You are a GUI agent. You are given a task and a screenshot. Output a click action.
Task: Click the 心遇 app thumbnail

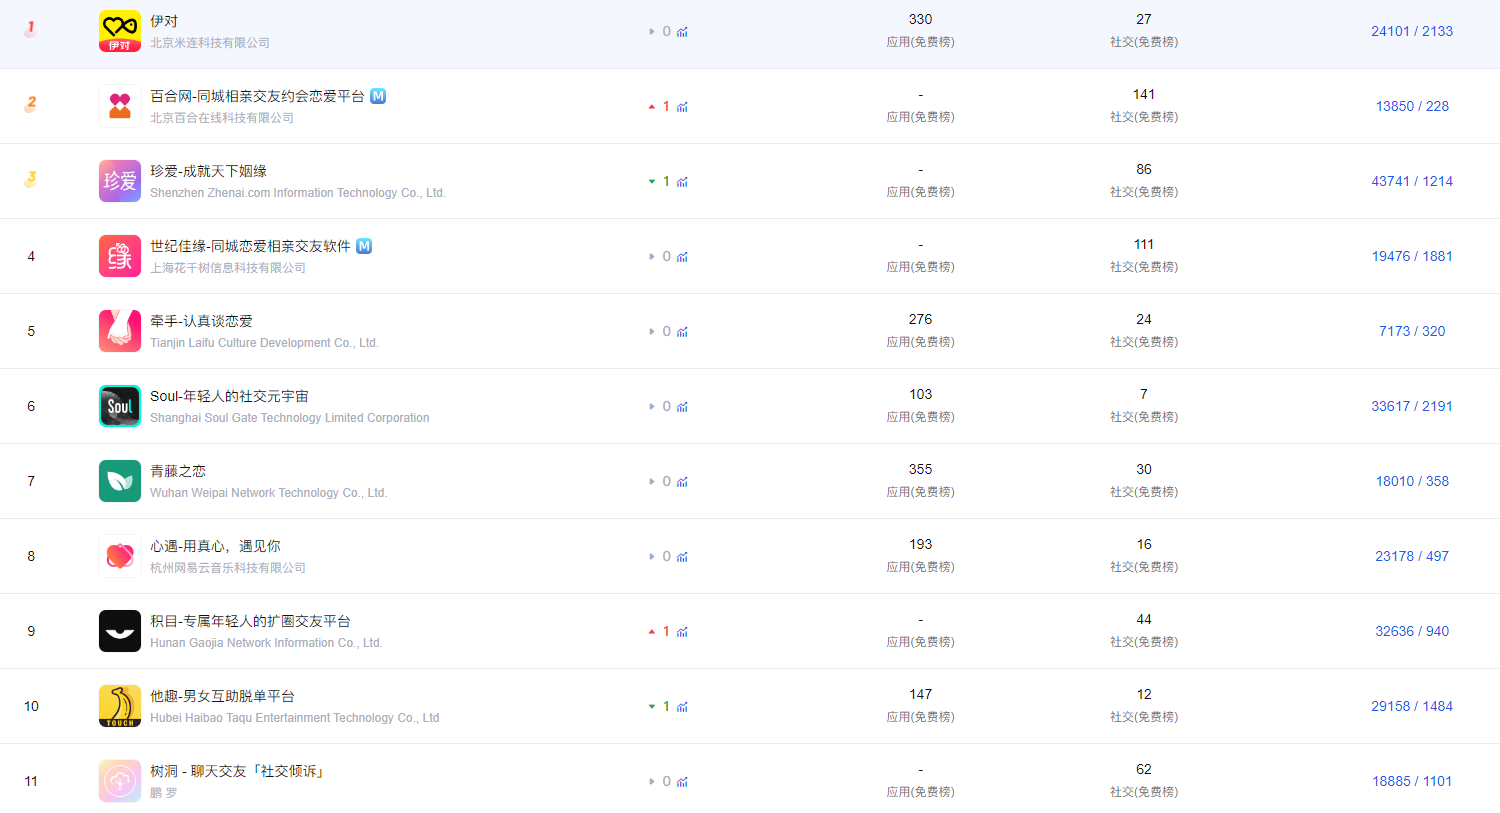point(119,556)
